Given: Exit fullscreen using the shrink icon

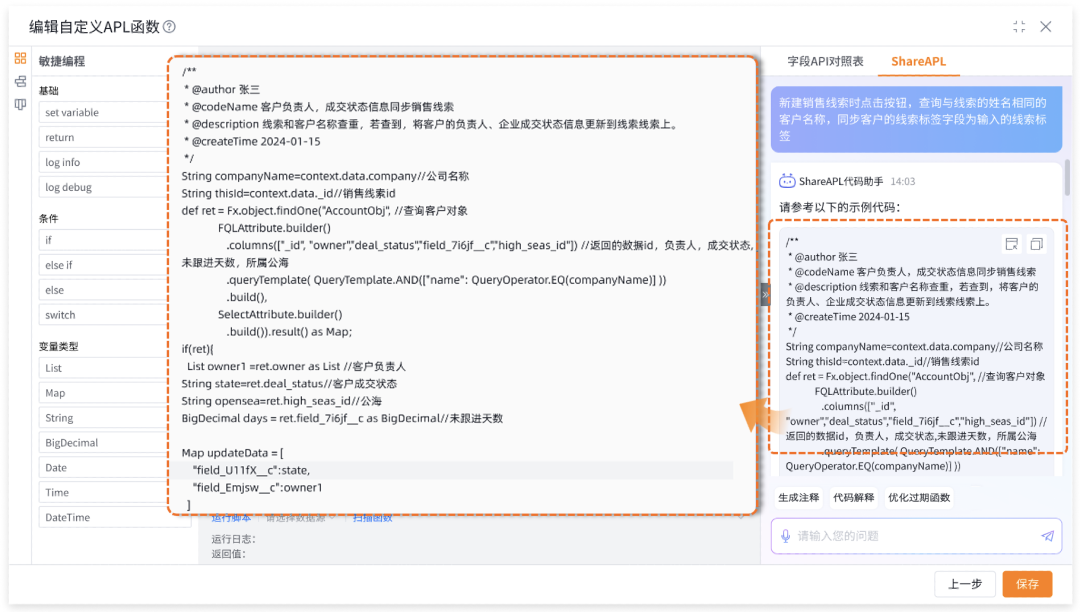Looking at the screenshot, I should click(x=1019, y=27).
